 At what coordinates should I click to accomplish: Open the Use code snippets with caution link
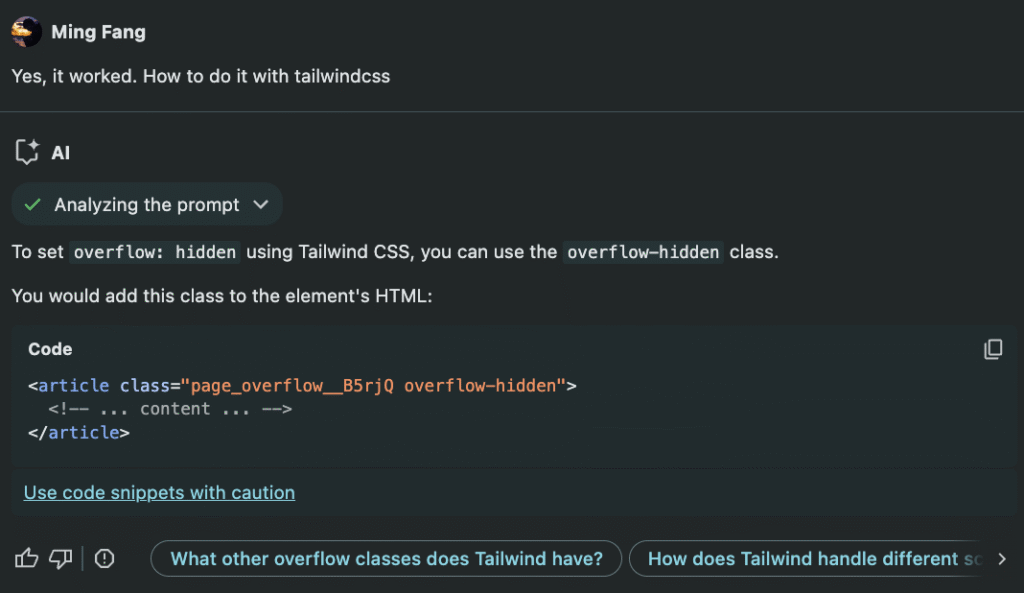point(159,492)
